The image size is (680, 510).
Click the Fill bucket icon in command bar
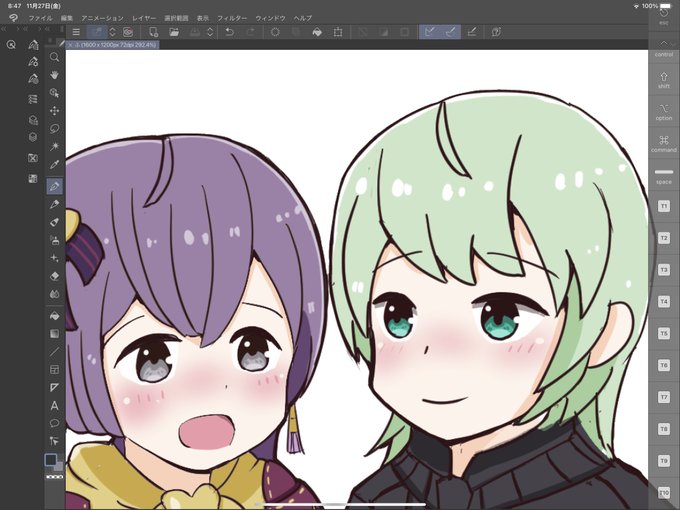click(317, 32)
